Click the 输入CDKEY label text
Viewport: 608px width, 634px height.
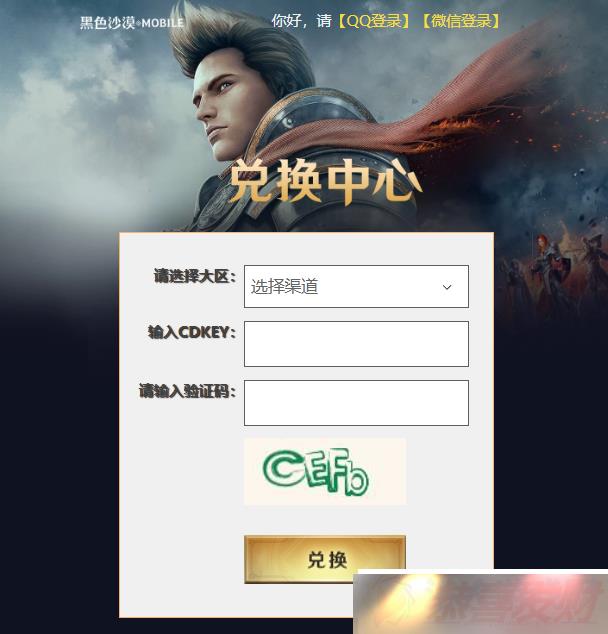pyautogui.click(x=191, y=332)
